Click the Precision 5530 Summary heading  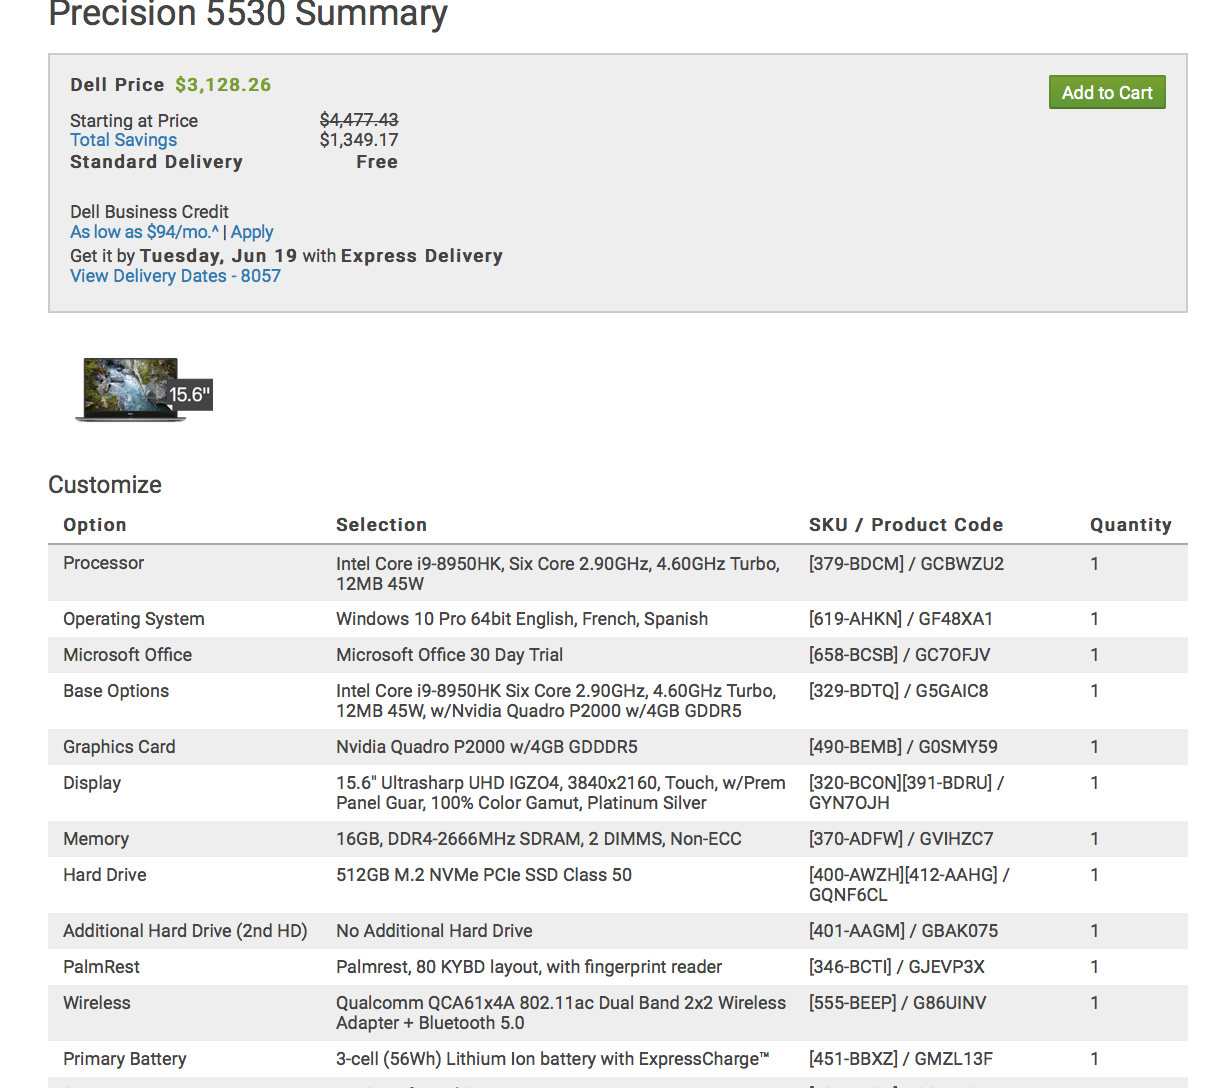click(x=248, y=14)
